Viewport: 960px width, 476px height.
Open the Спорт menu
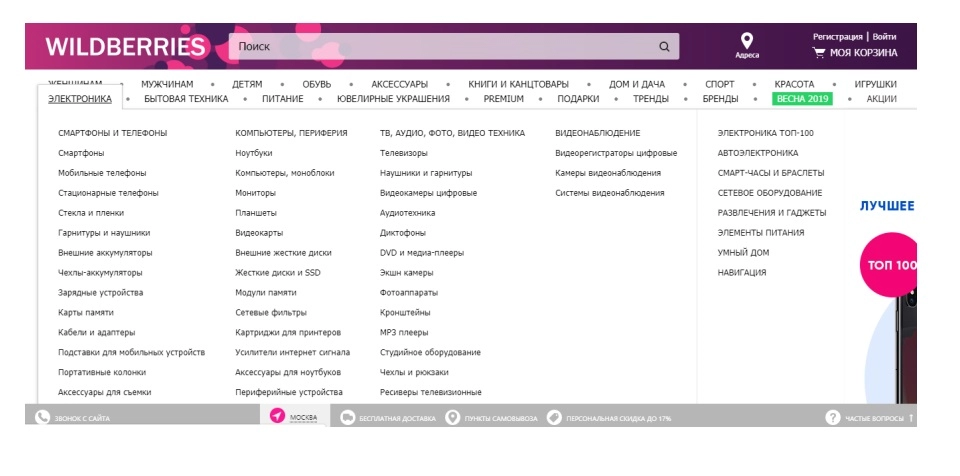tap(719, 85)
